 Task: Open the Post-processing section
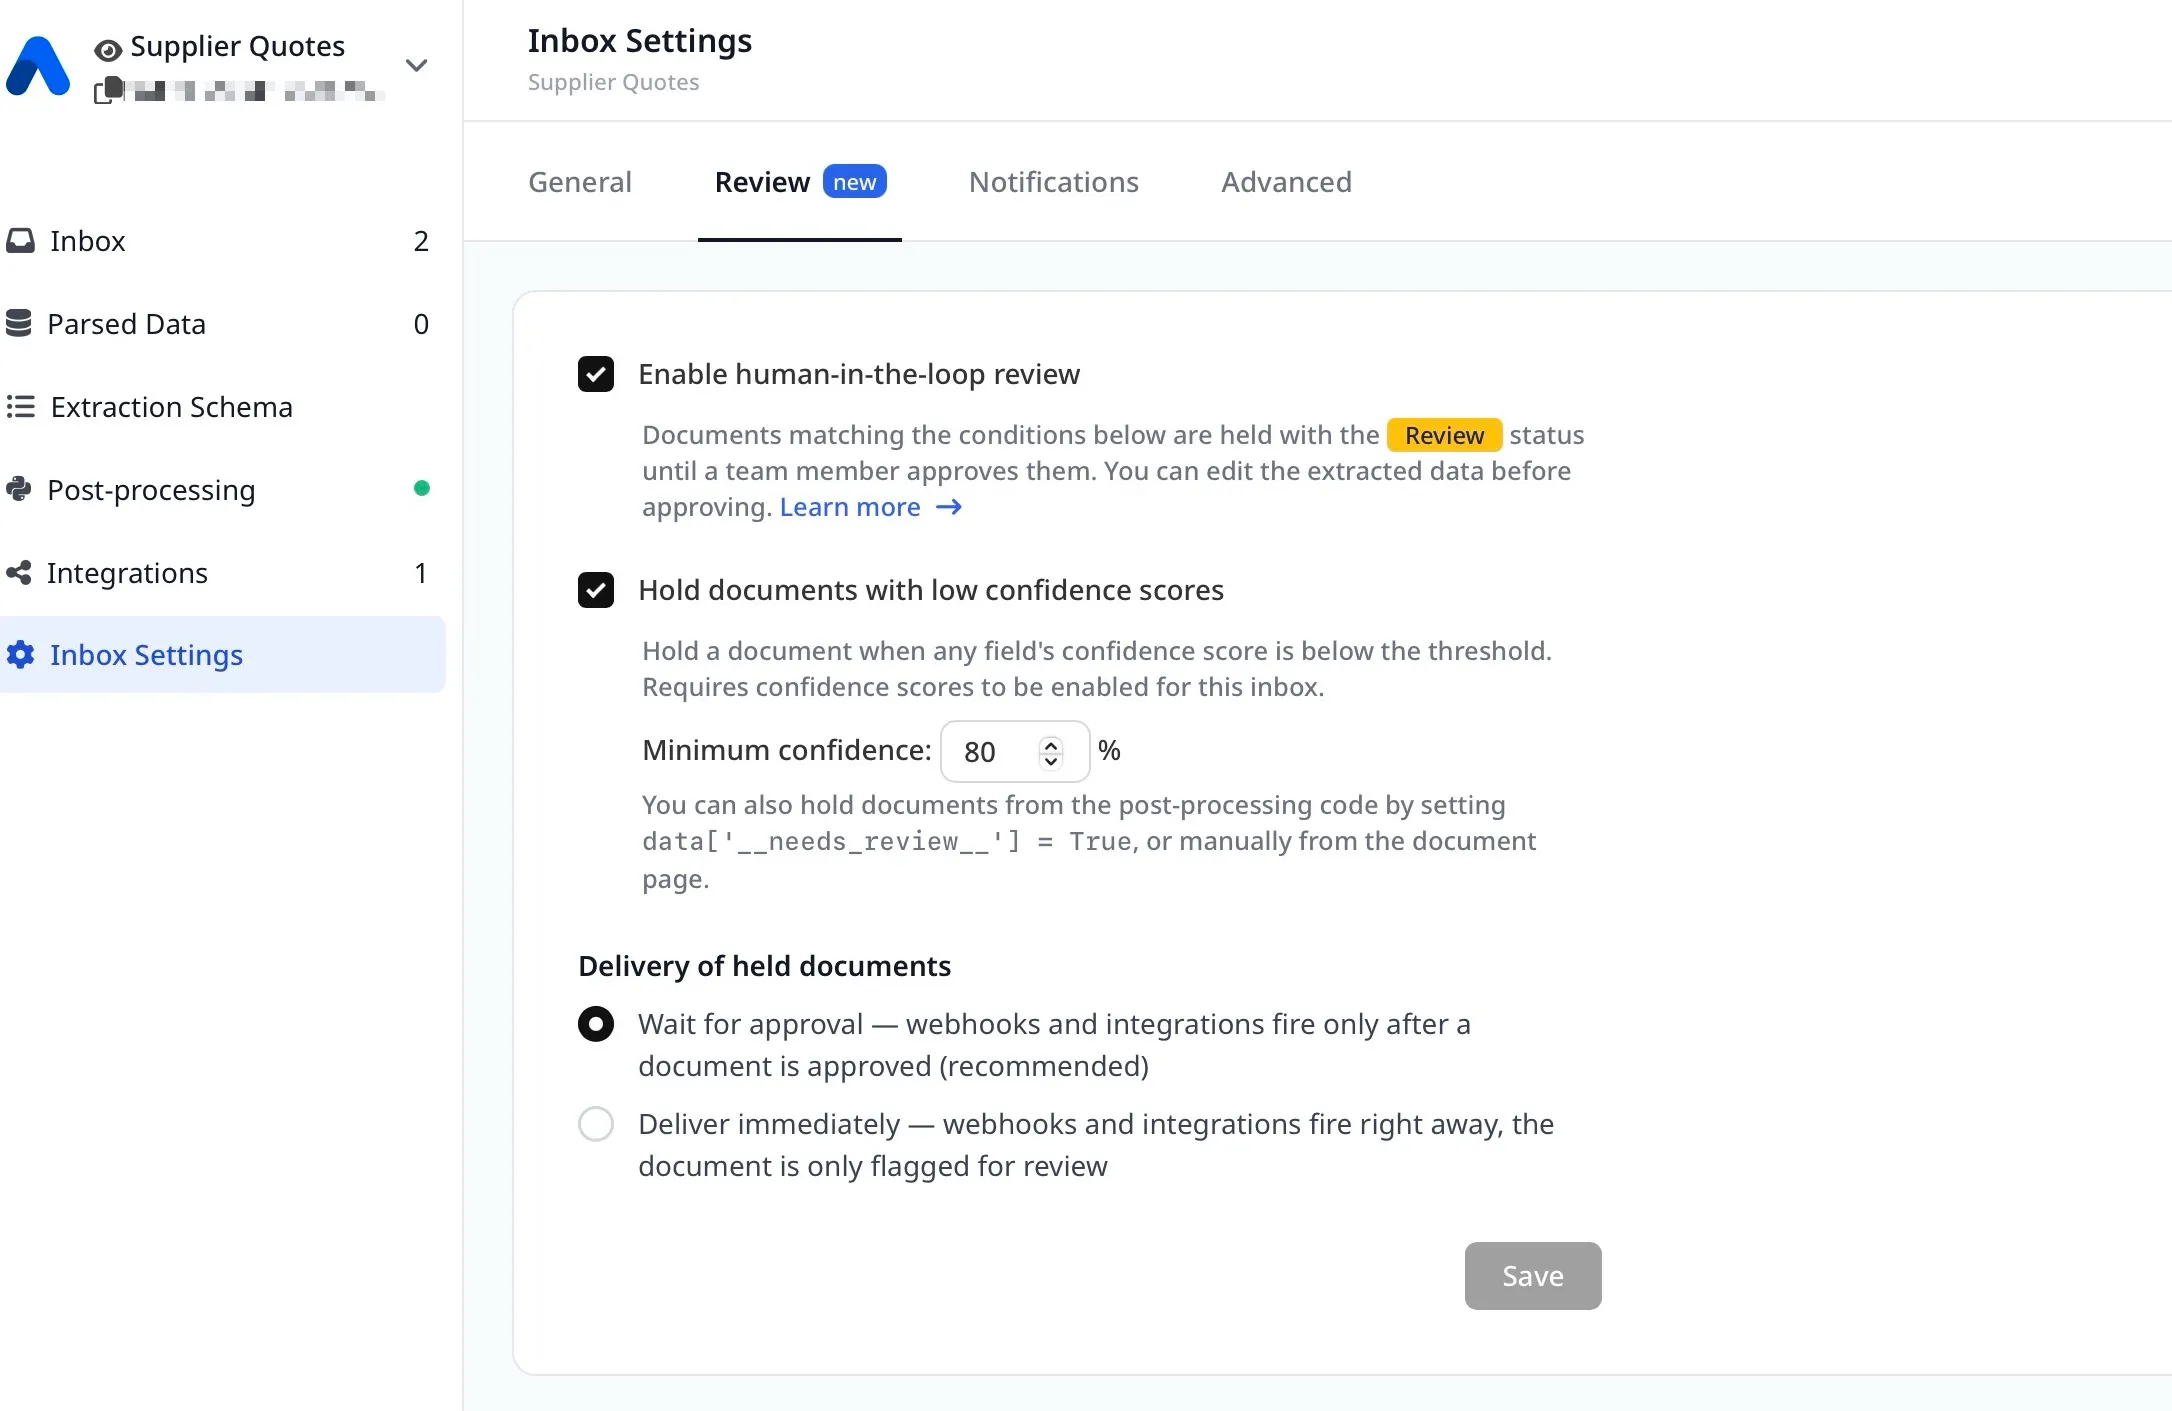pyautogui.click(x=222, y=490)
